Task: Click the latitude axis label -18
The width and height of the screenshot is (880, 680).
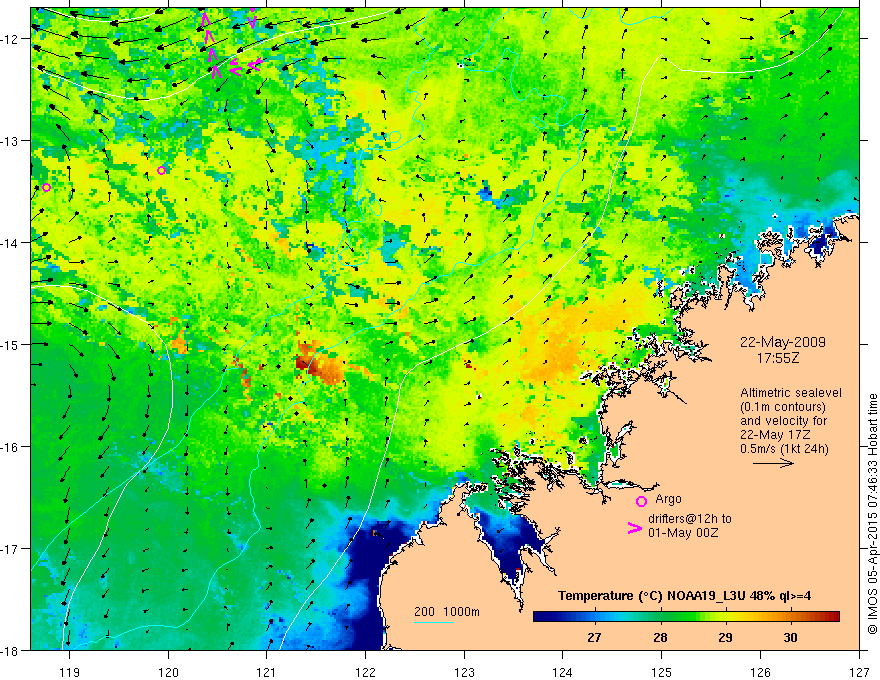Action: click(x=10, y=651)
